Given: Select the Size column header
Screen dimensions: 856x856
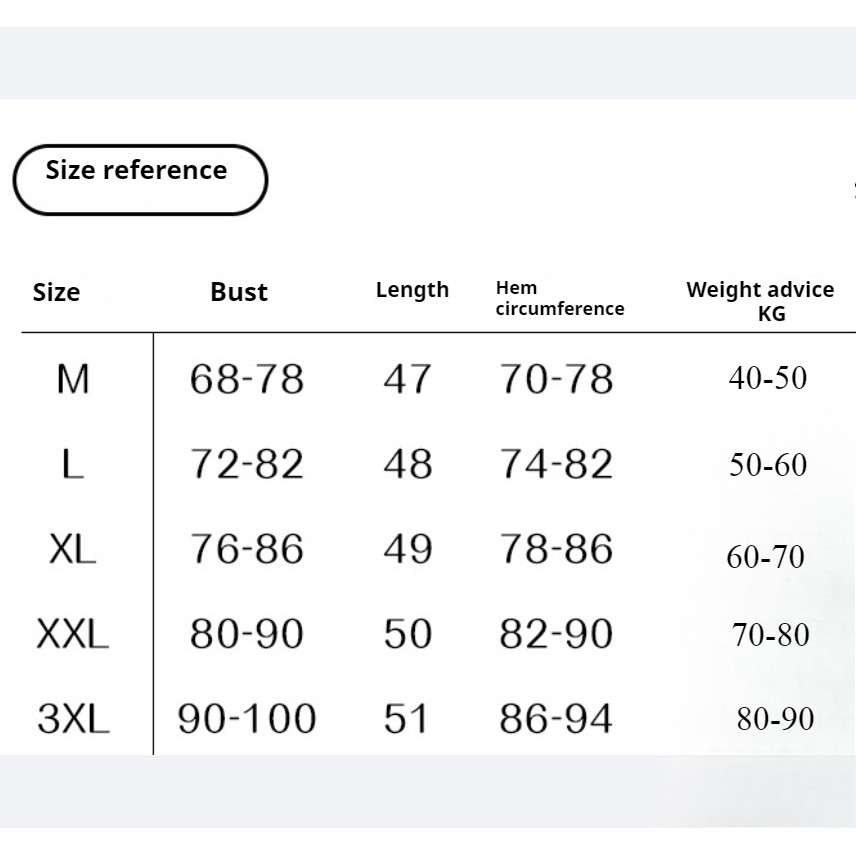Looking at the screenshot, I should 56,292.
